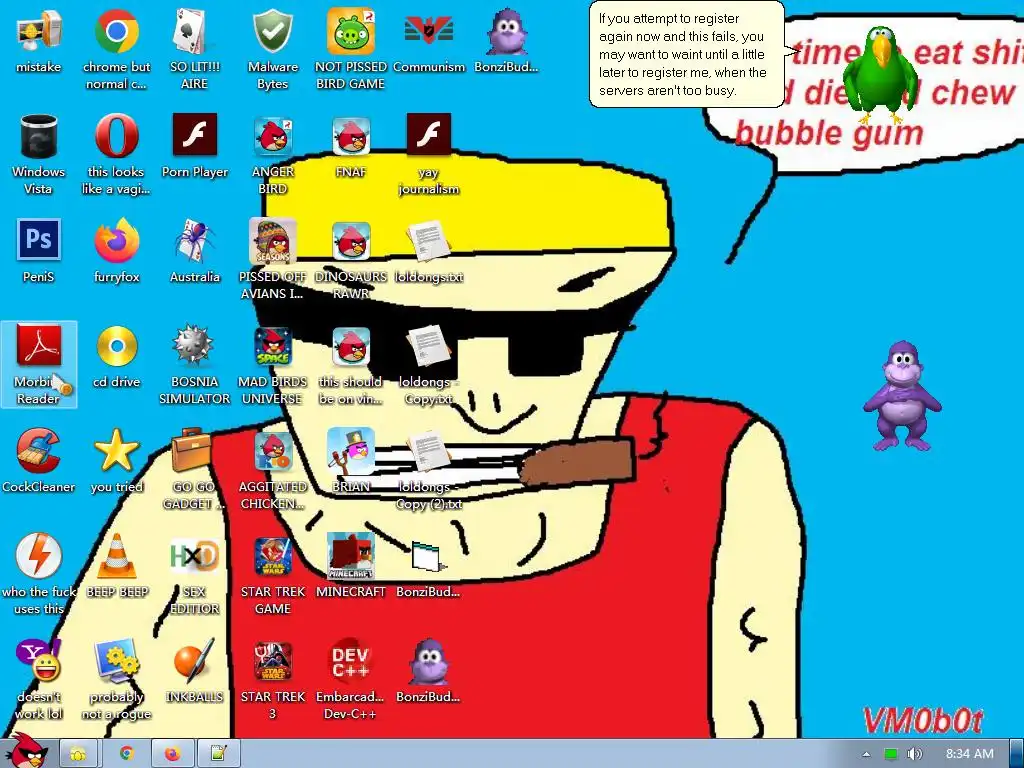Open the taskbar file explorer button
This screenshot has height=768, width=1024.
pyautogui.click(x=78, y=754)
